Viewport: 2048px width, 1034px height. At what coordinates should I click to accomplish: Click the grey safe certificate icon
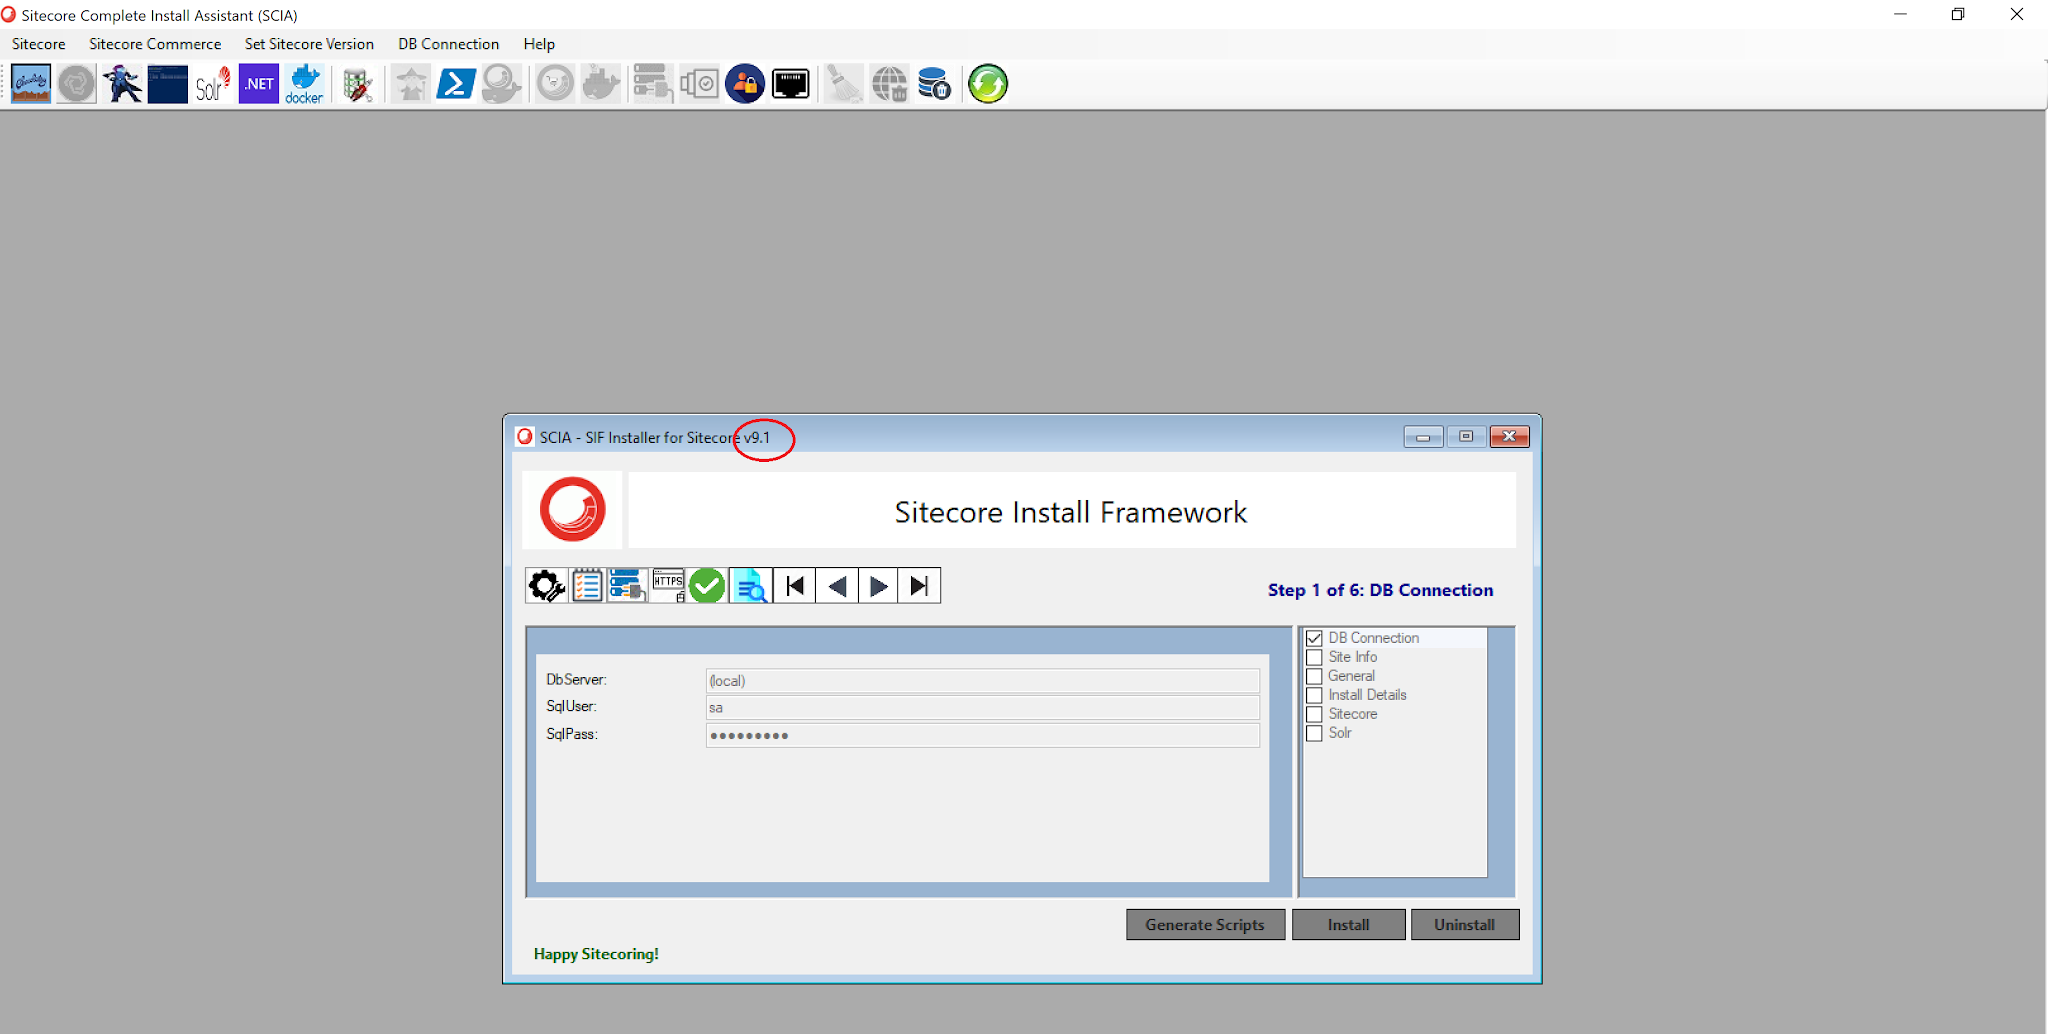[x=699, y=84]
